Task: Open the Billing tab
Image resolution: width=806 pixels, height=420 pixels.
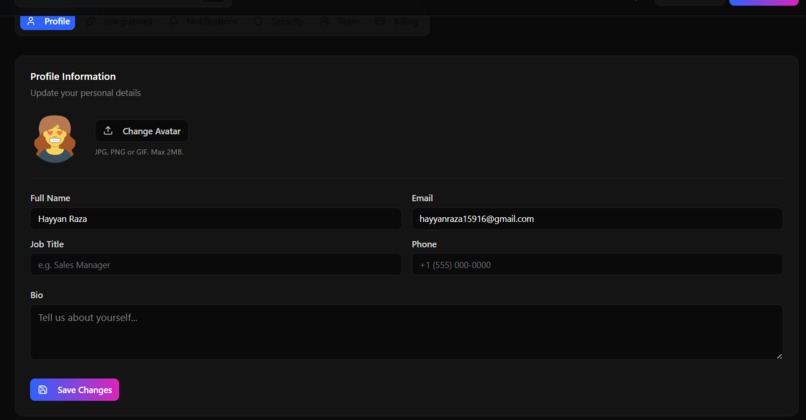Action: pos(397,22)
